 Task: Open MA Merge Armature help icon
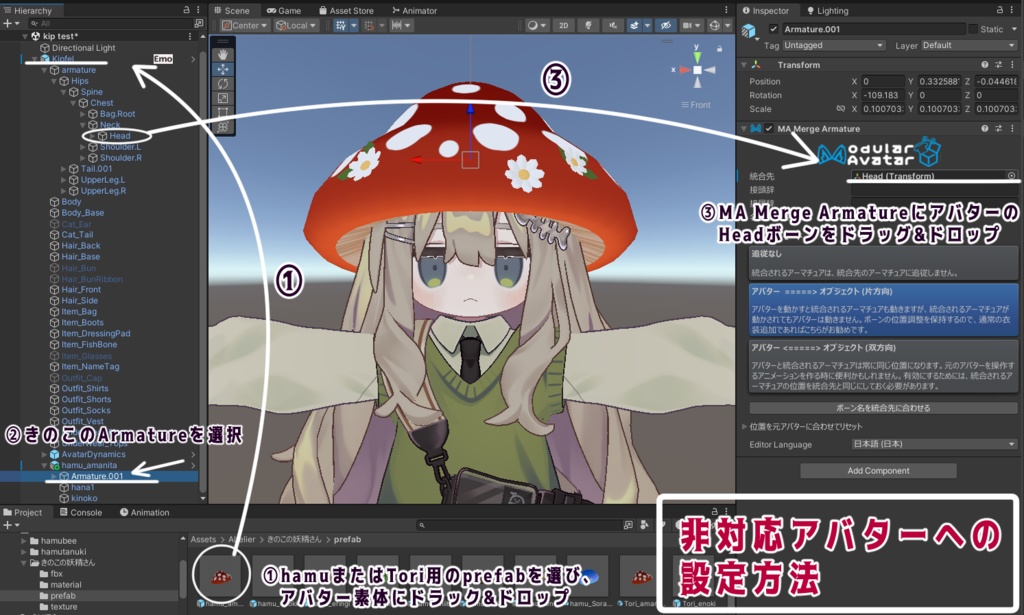(x=984, y=129)
